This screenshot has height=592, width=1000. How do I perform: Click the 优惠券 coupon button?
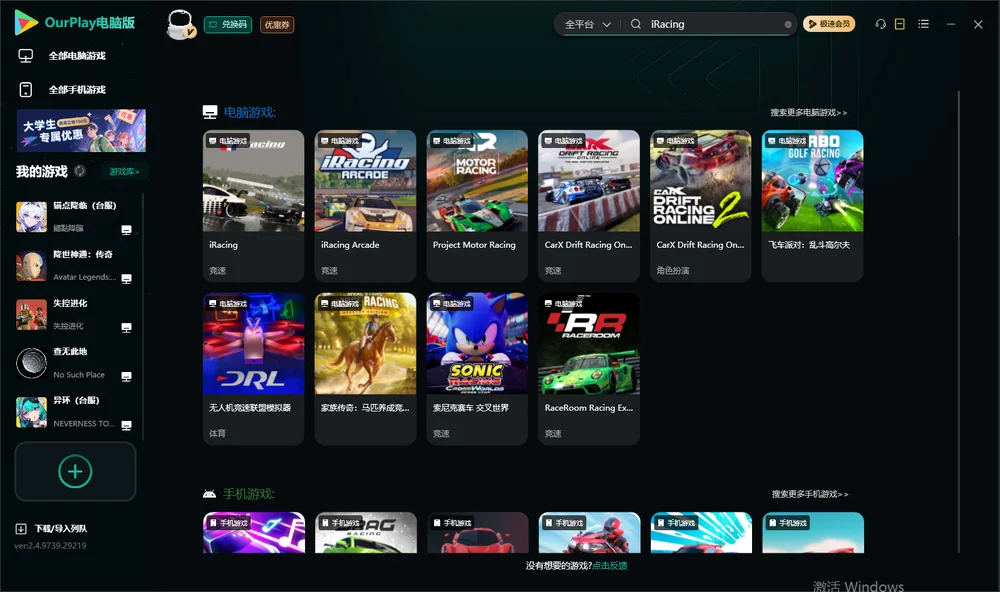point(277,24)
